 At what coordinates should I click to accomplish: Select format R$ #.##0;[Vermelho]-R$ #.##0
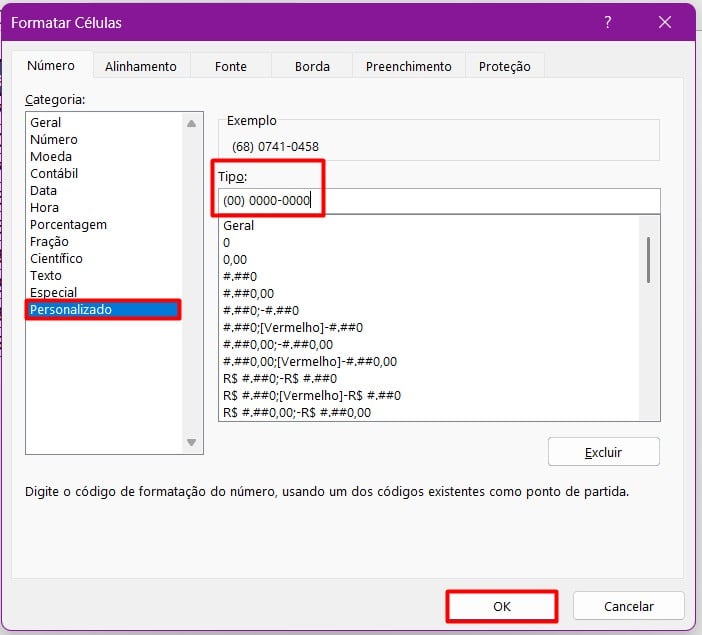[x=429, y=395]
